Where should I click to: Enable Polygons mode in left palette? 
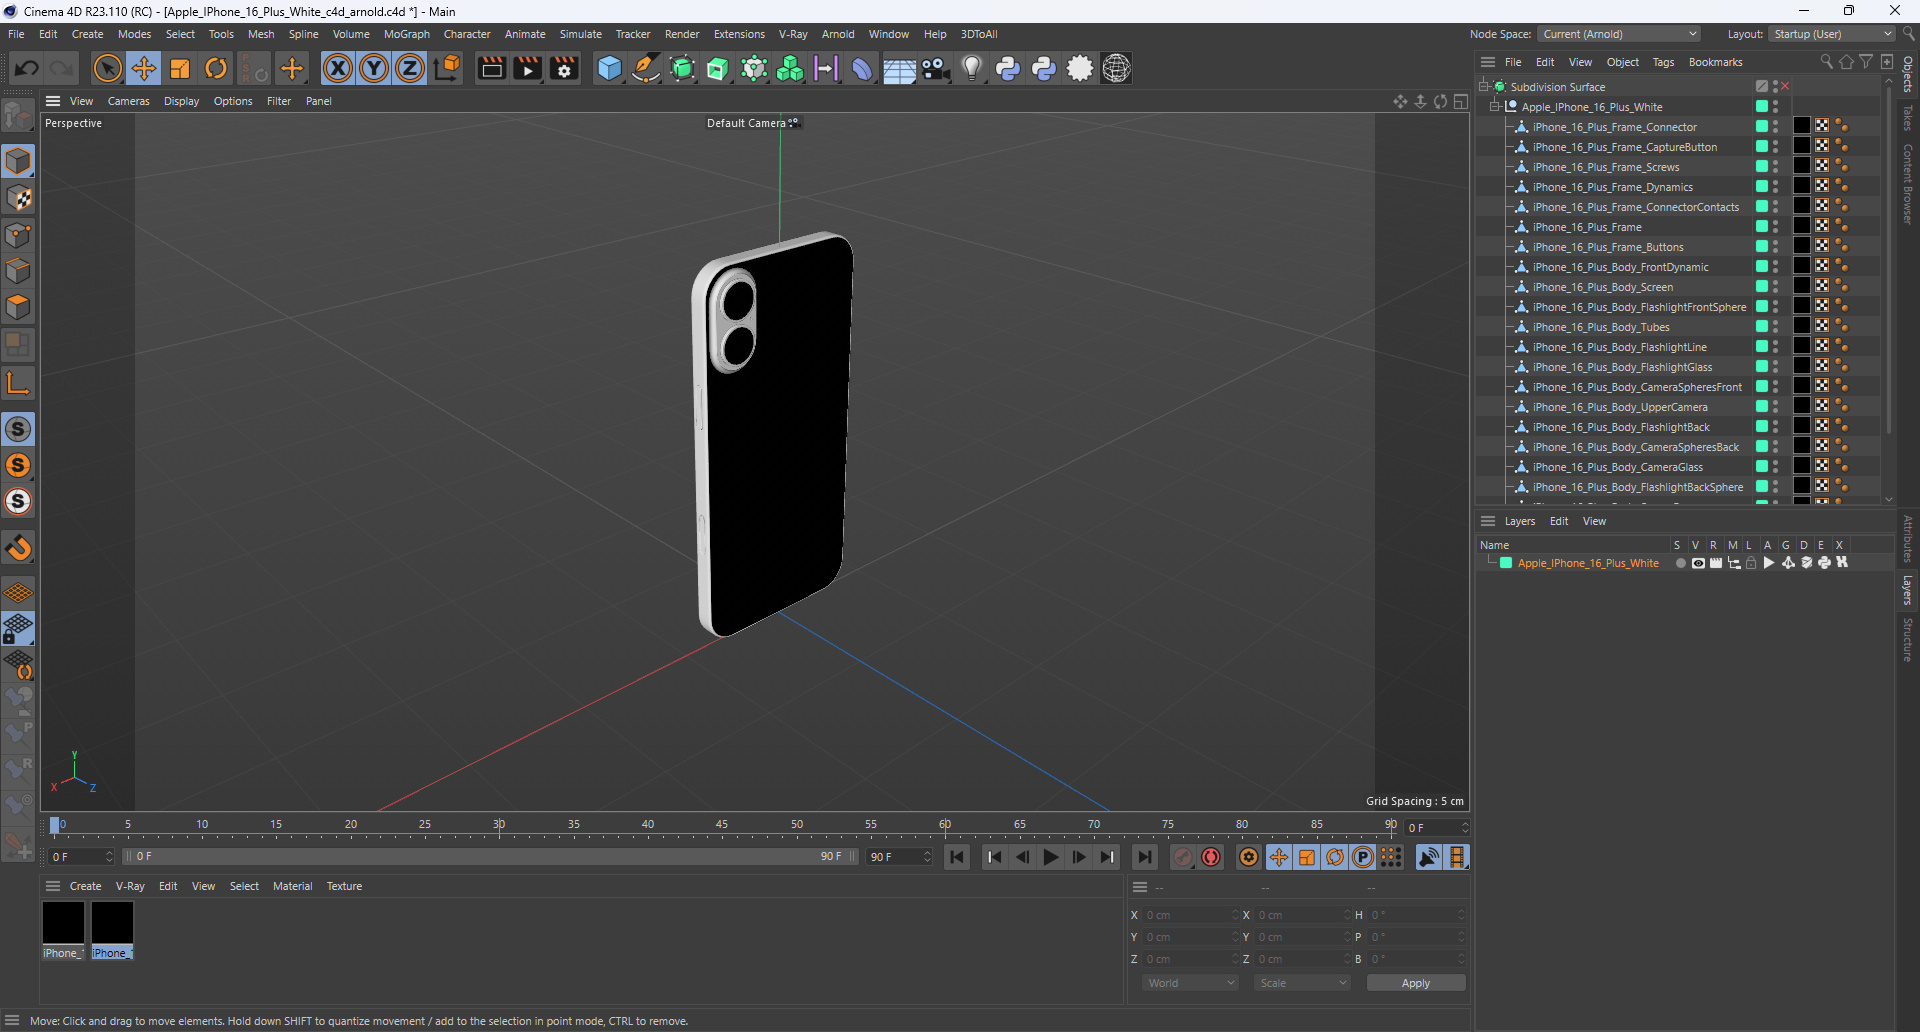[x=18, y=307]
